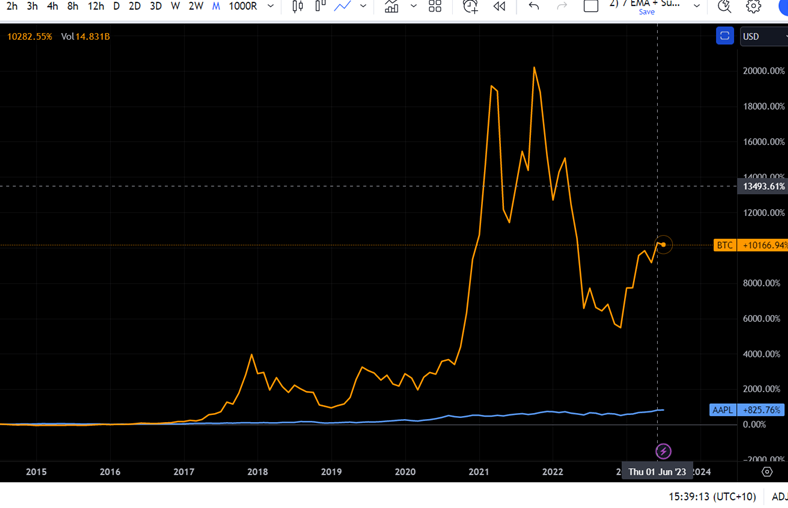Image resolution: width=788 pixels, height=508 pixels.
Task: Choose the hollow bars chart style icon
Action: click(x=320, y=7)
